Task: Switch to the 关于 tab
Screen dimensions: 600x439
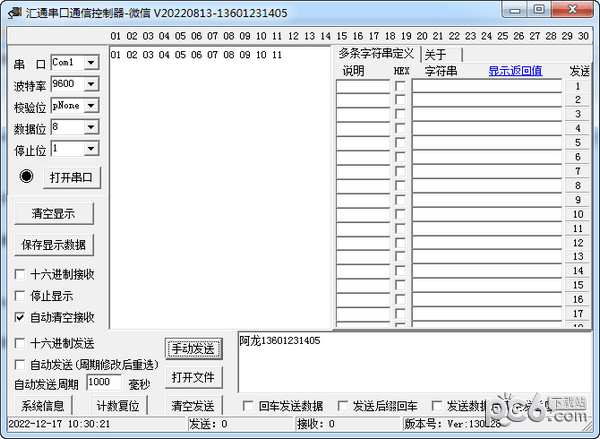Action: pyautogui.click(x=442, y=55)
